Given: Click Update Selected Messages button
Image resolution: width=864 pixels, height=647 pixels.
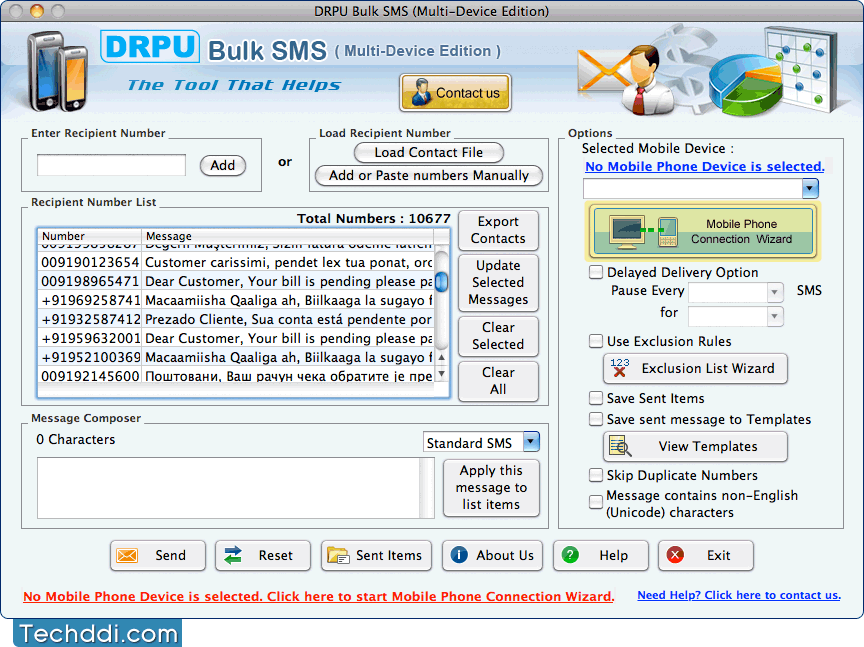Looking at the screenshot, I should (x=498, y=282).
